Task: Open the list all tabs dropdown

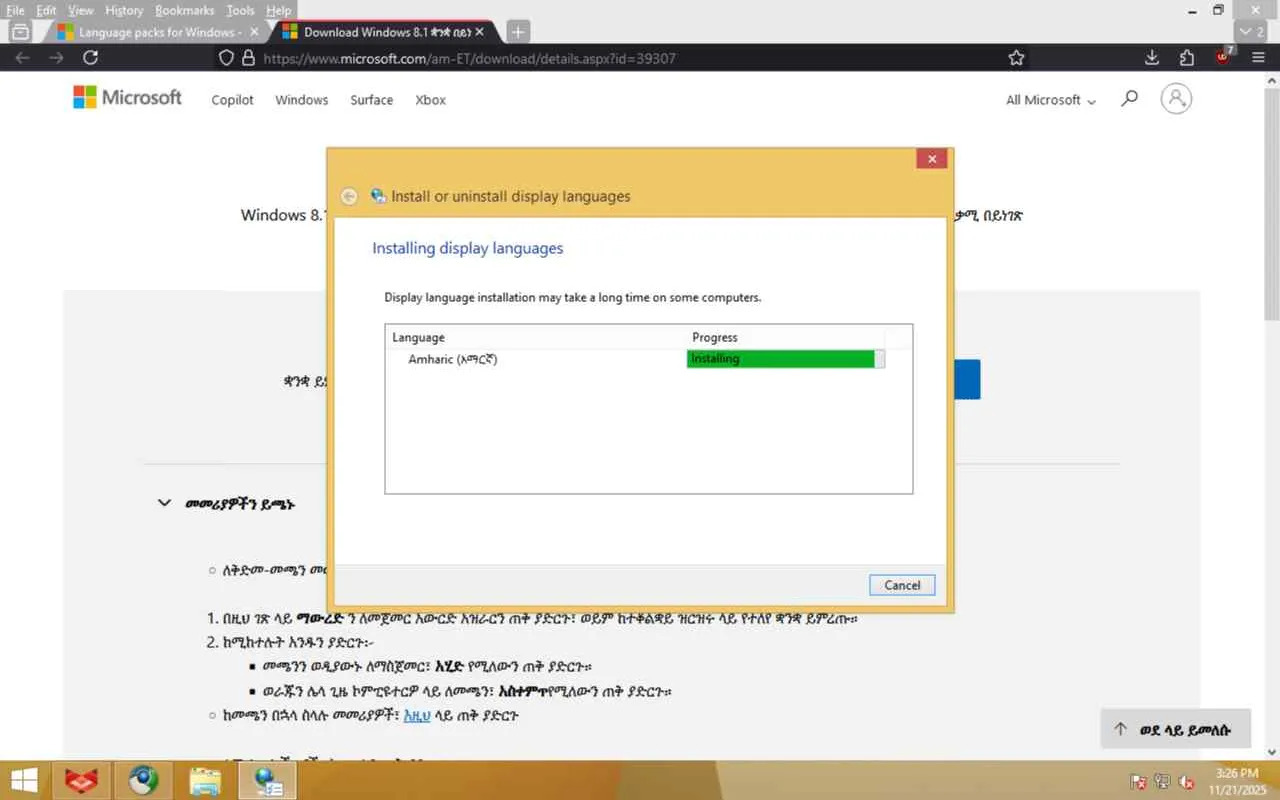Action: (x=1251, y=32)
